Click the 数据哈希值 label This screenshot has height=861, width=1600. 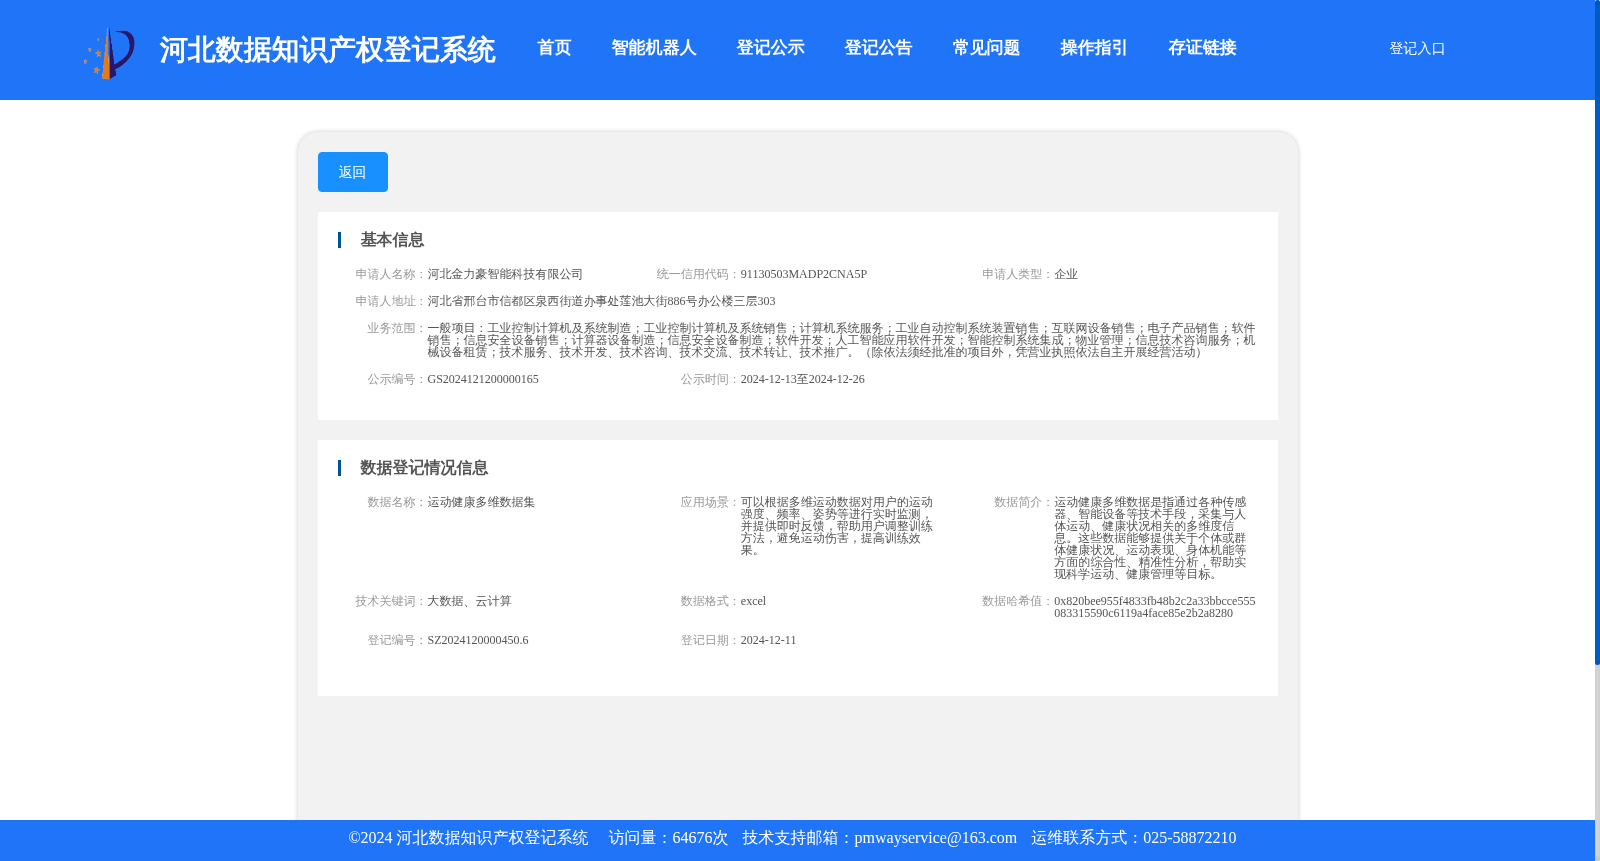1017,601
